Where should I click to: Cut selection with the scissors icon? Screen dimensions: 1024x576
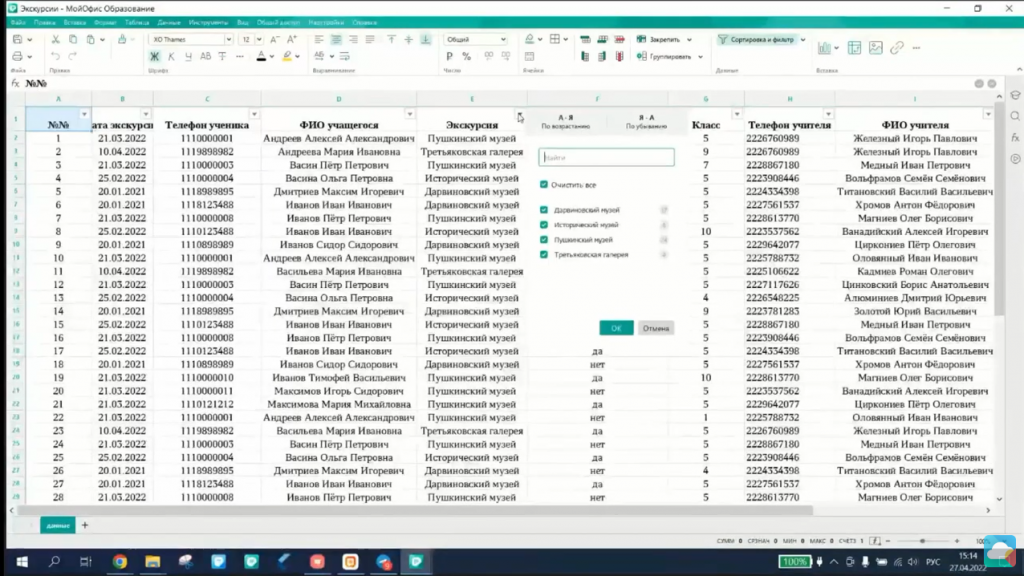pos(56,39)
